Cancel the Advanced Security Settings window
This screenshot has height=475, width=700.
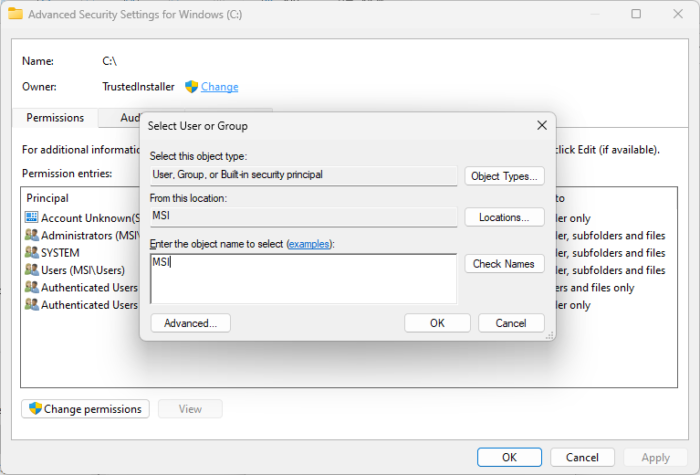click(x=584, y=457)
